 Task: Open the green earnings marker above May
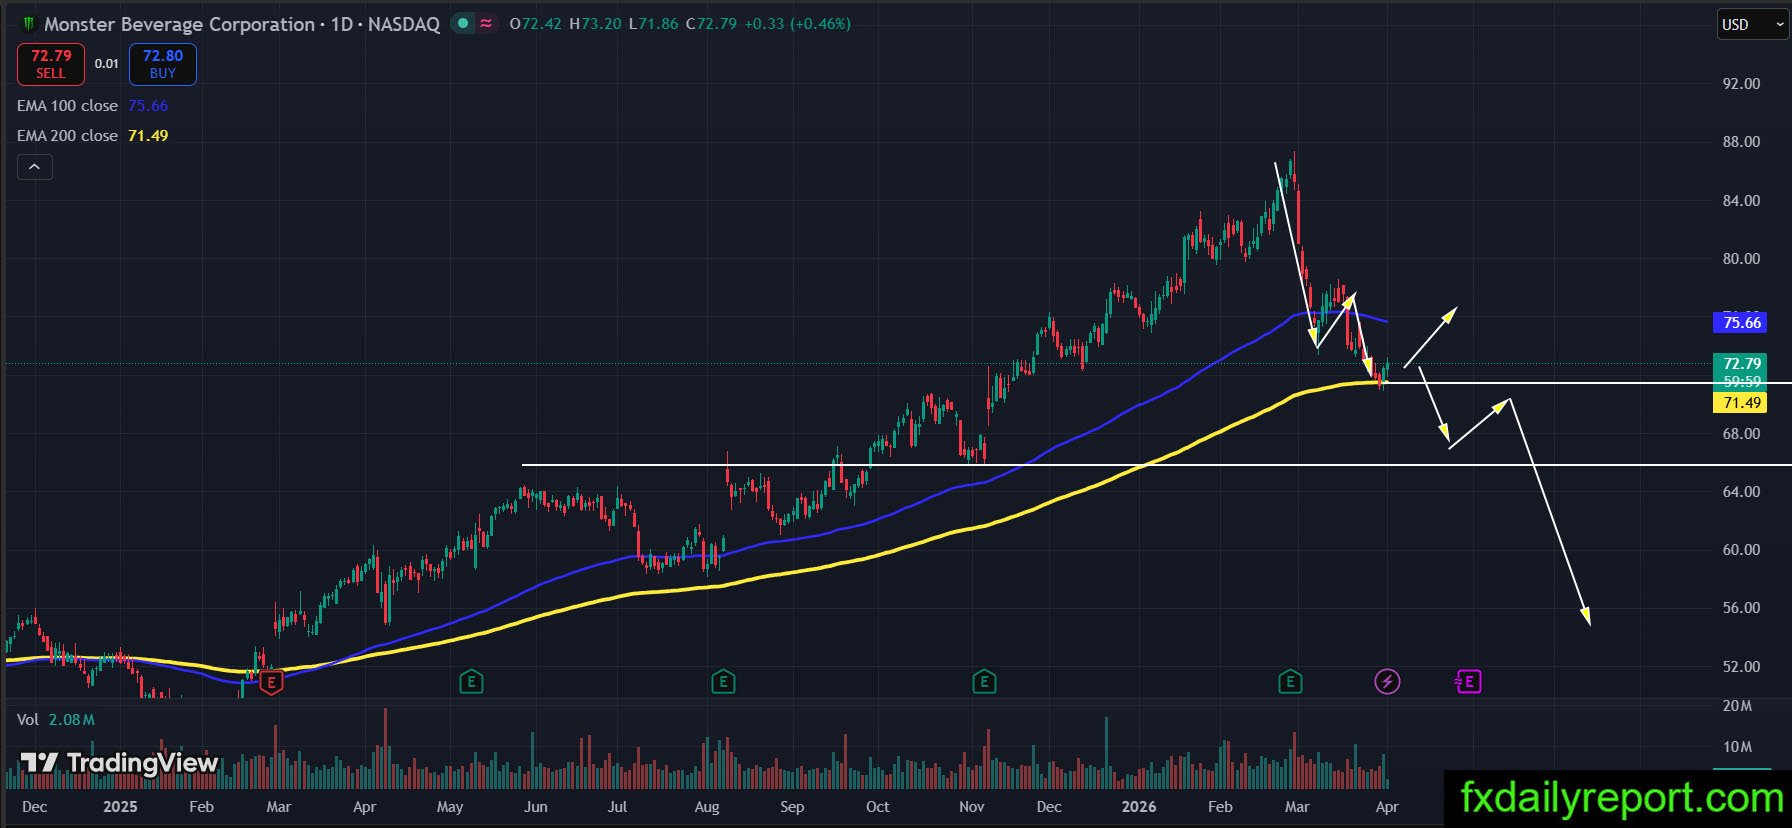[x=471, y=683]
